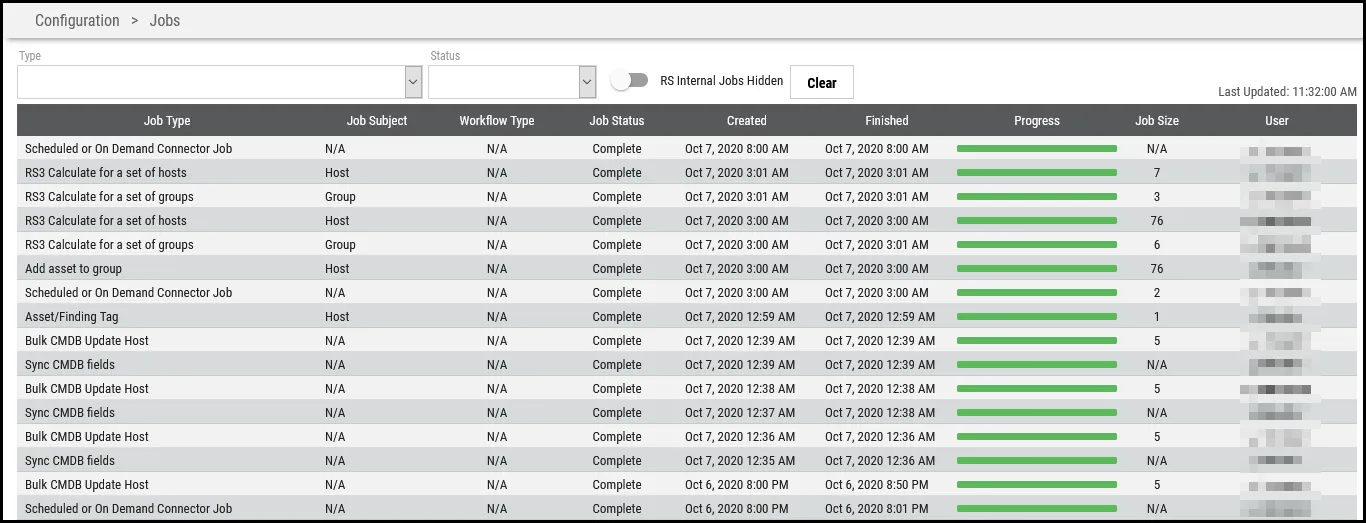Click 'RS Internal Jobs Hidden' label text
This screenshot has height=523, width=1366.
[x=722, y=81]
